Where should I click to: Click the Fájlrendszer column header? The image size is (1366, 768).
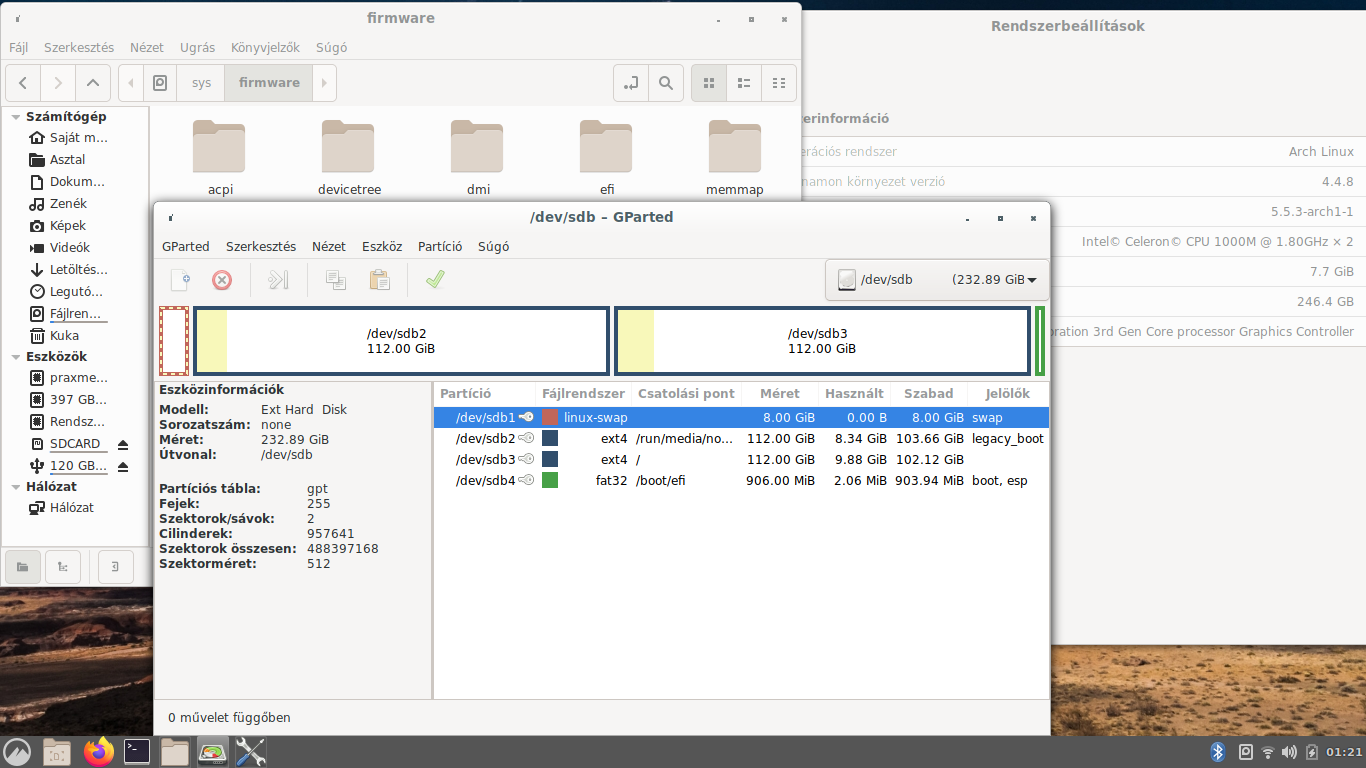(x=583, y=394)
